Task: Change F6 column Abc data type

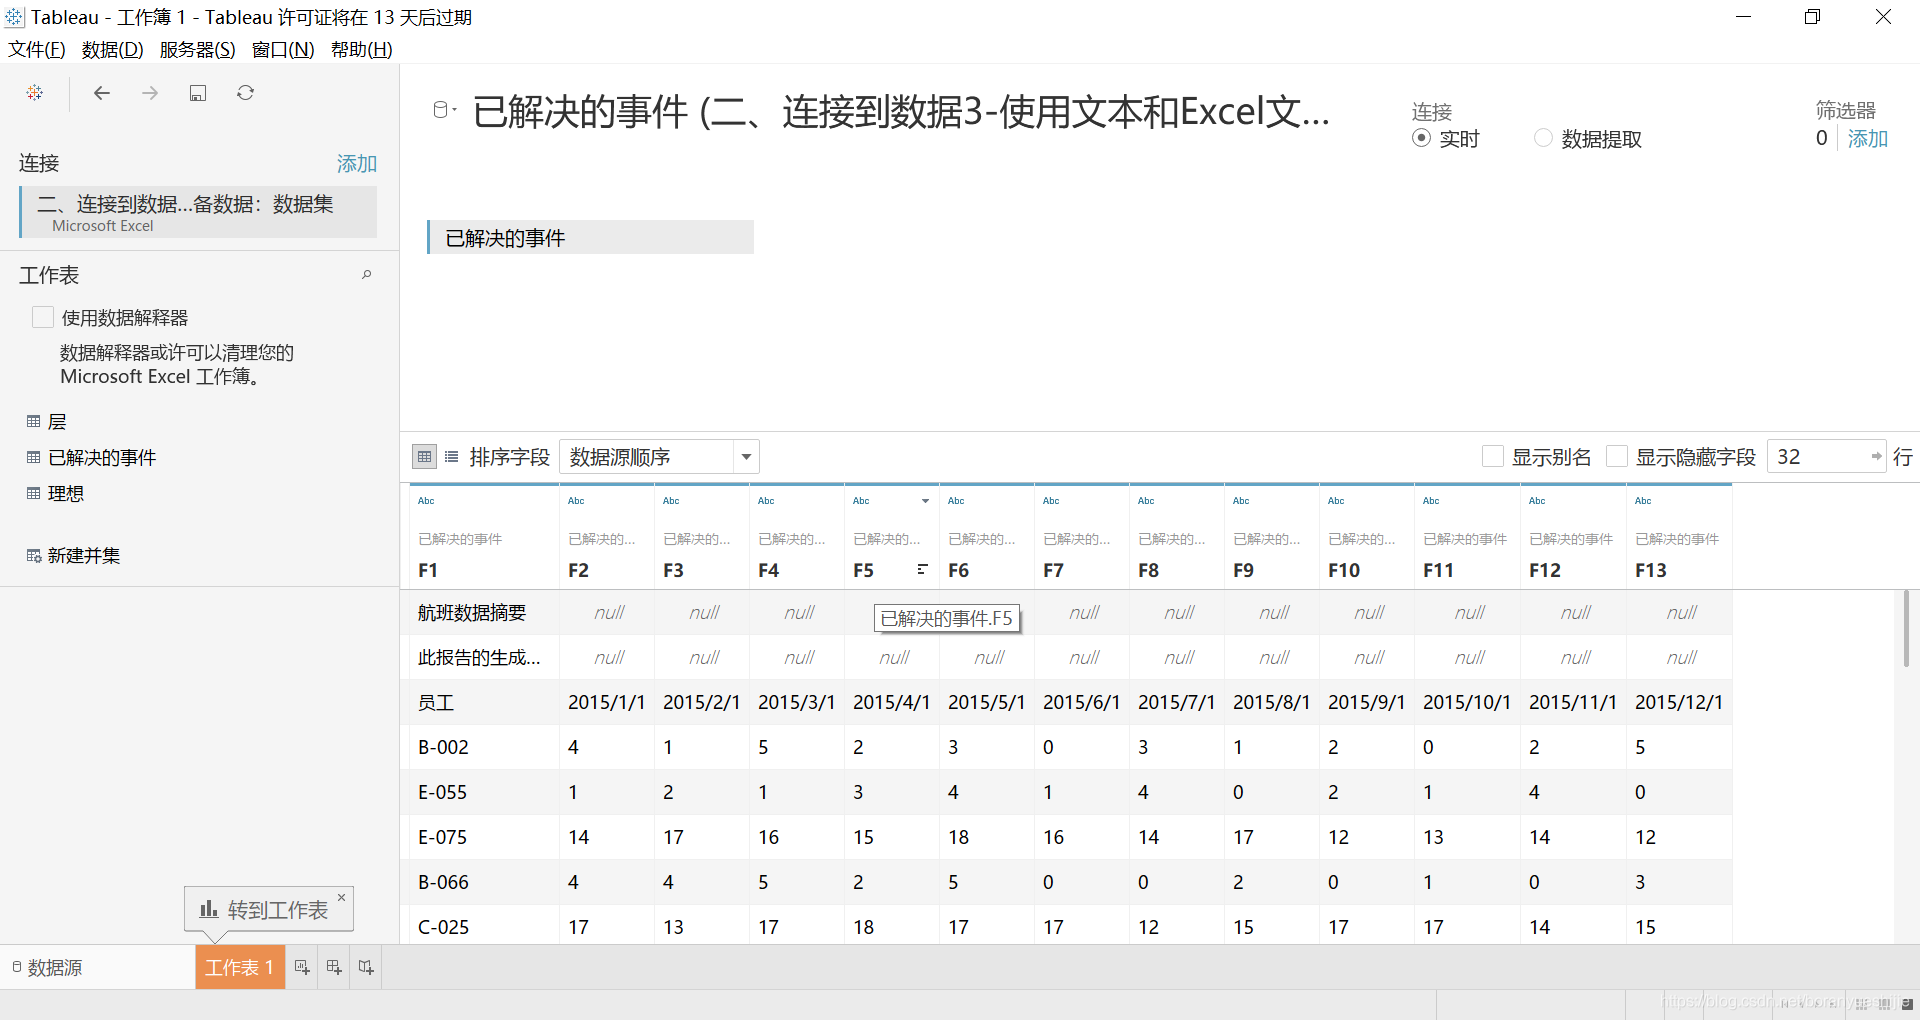Action: tap(956, 501)
